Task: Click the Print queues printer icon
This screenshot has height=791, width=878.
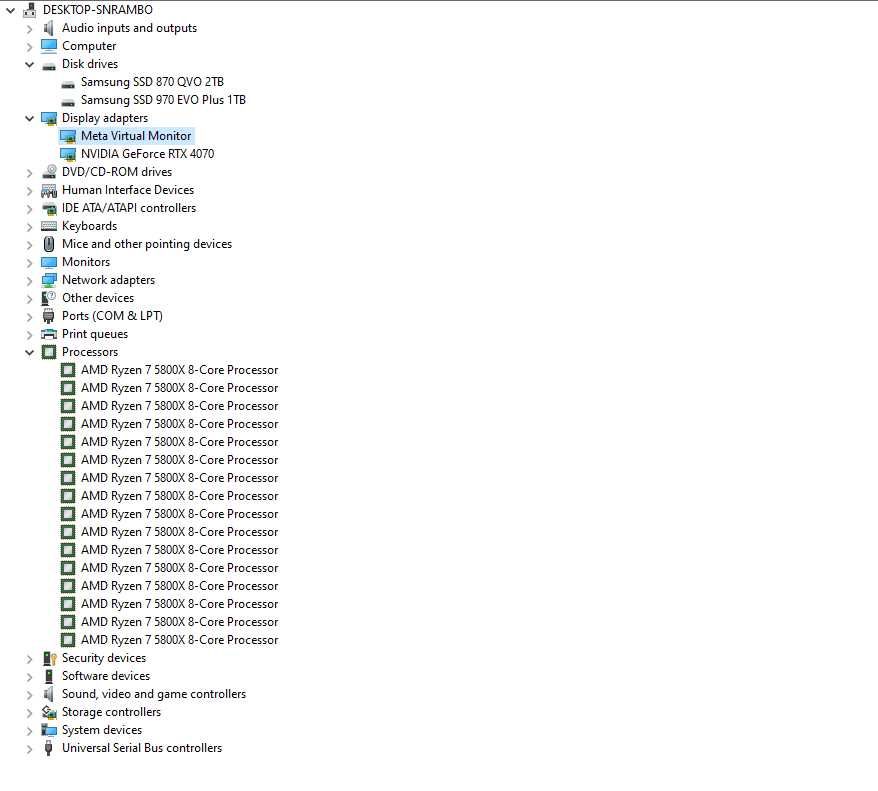Action: pos(49,334)
